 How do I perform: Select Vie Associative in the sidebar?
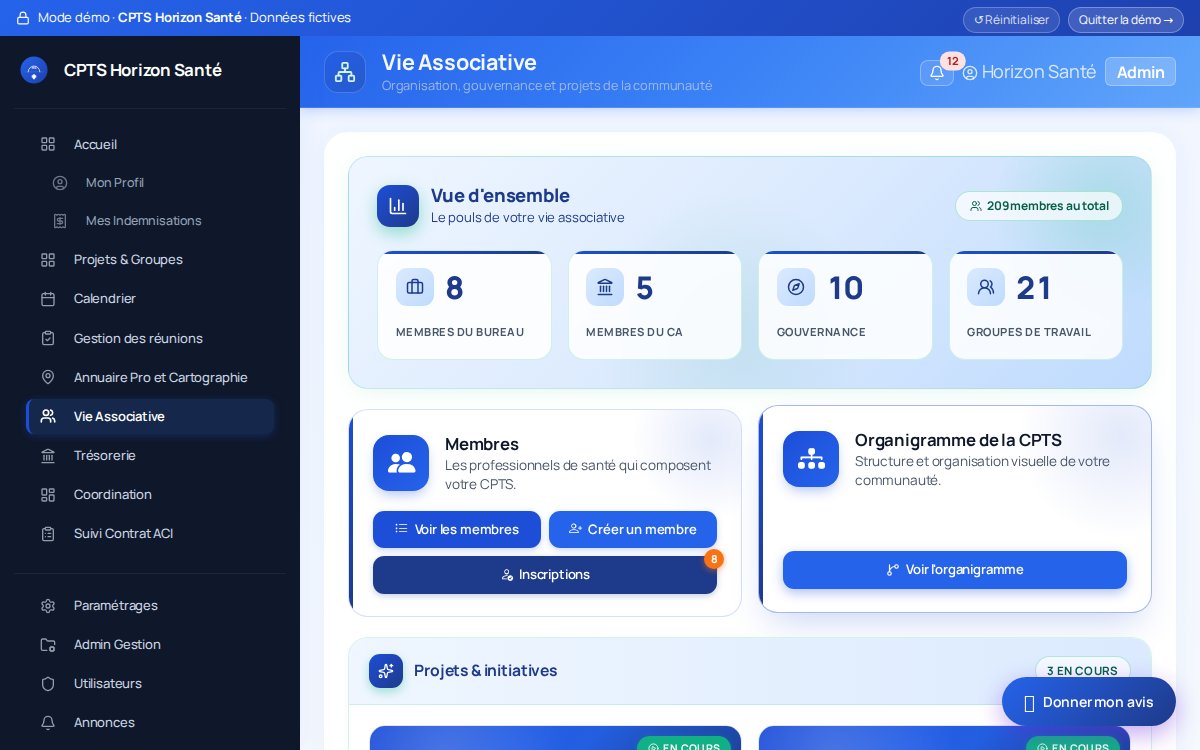click(150, 417)
